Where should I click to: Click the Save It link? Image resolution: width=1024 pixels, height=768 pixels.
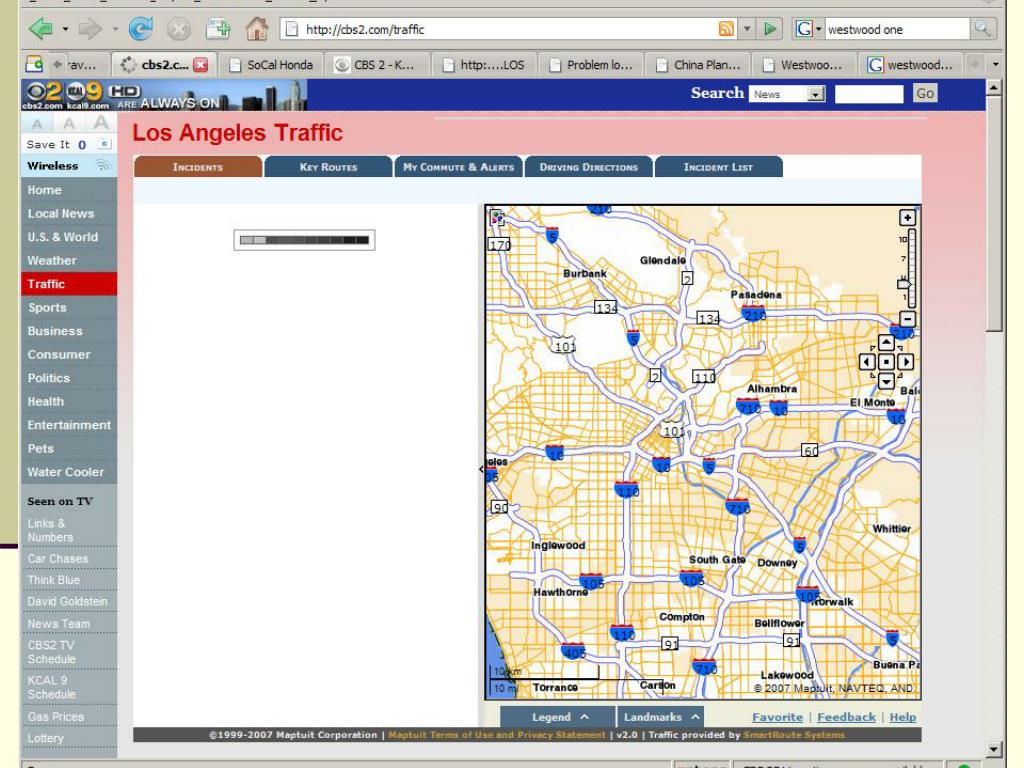point(48,144)
